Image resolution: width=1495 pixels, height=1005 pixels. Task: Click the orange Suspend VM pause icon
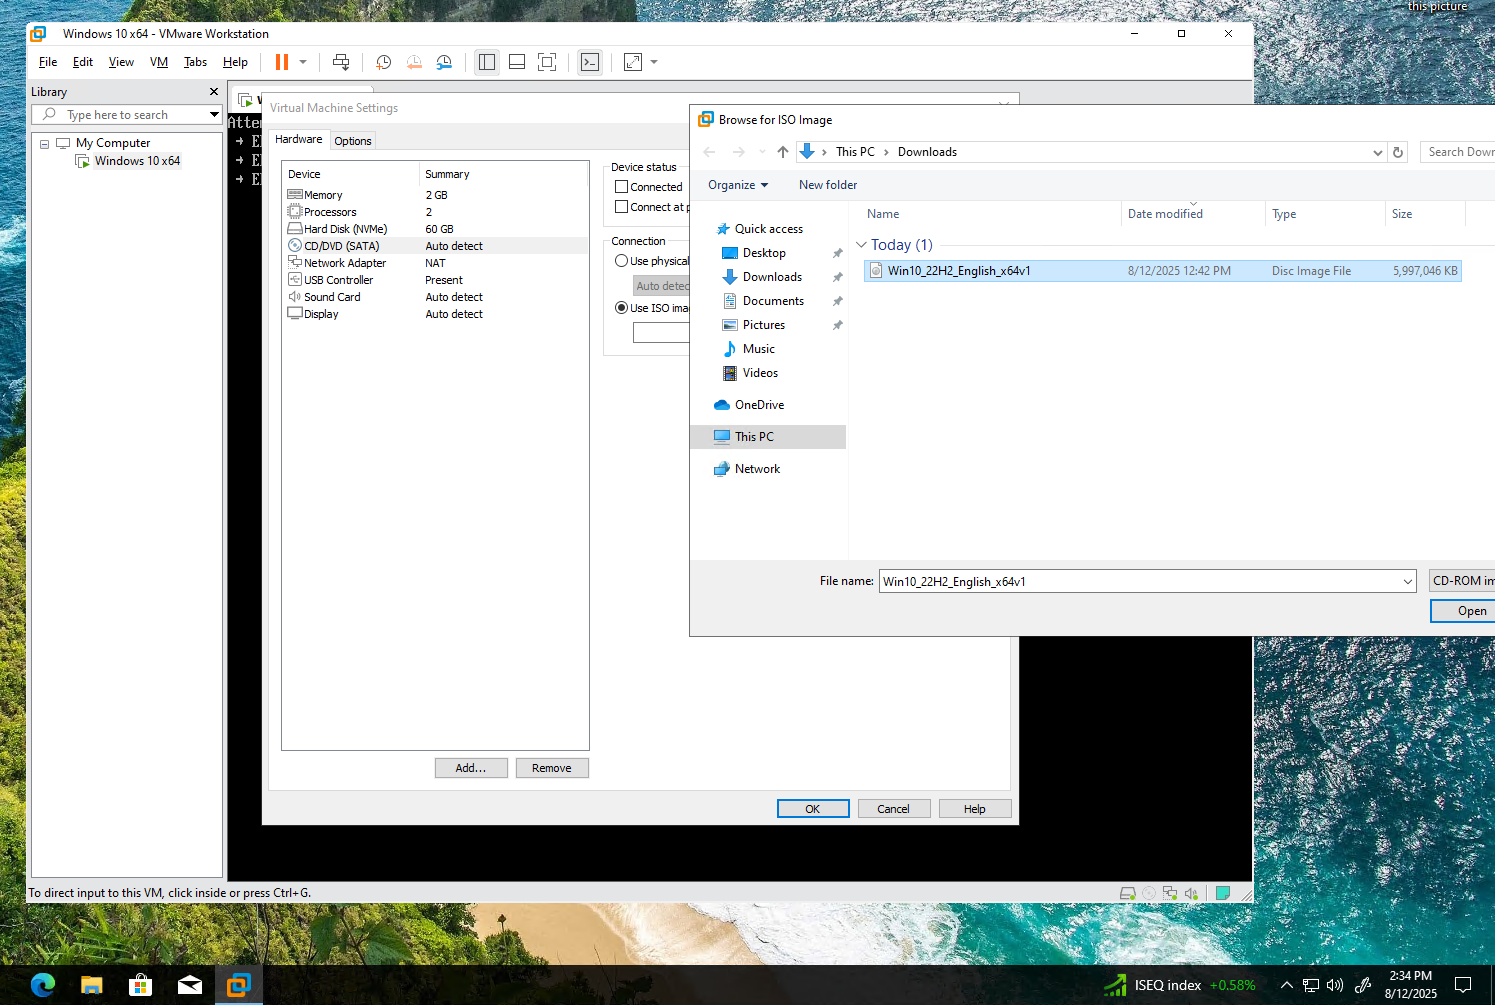pyautogui.click(x=282, y=62)
